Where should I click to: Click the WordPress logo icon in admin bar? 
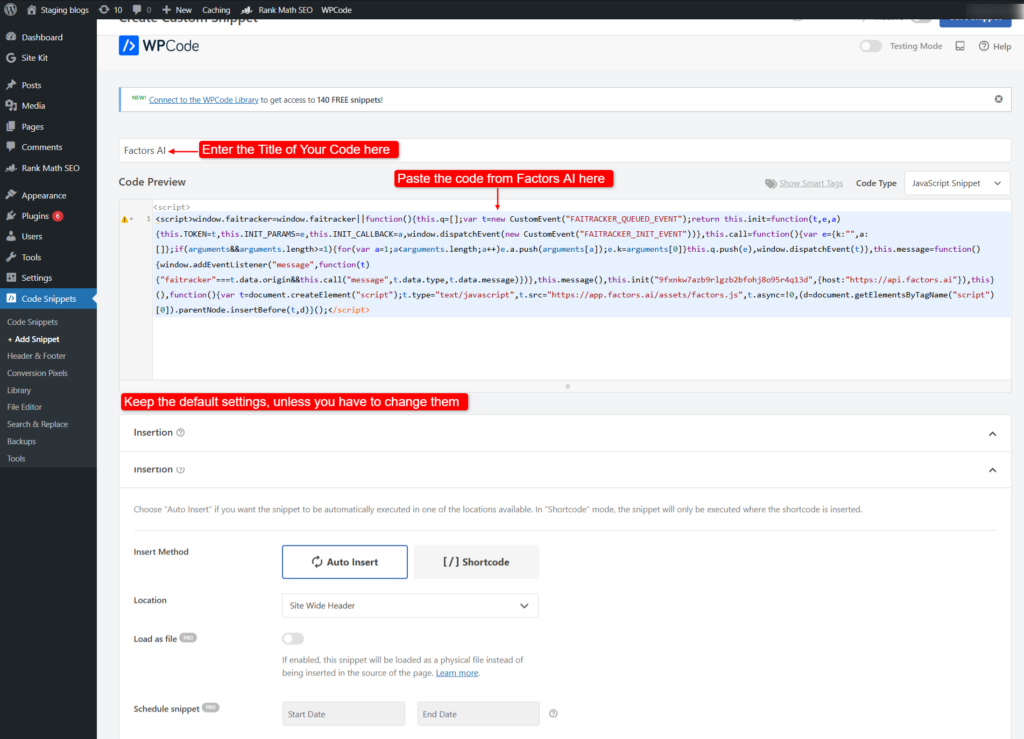pos(10,10)
